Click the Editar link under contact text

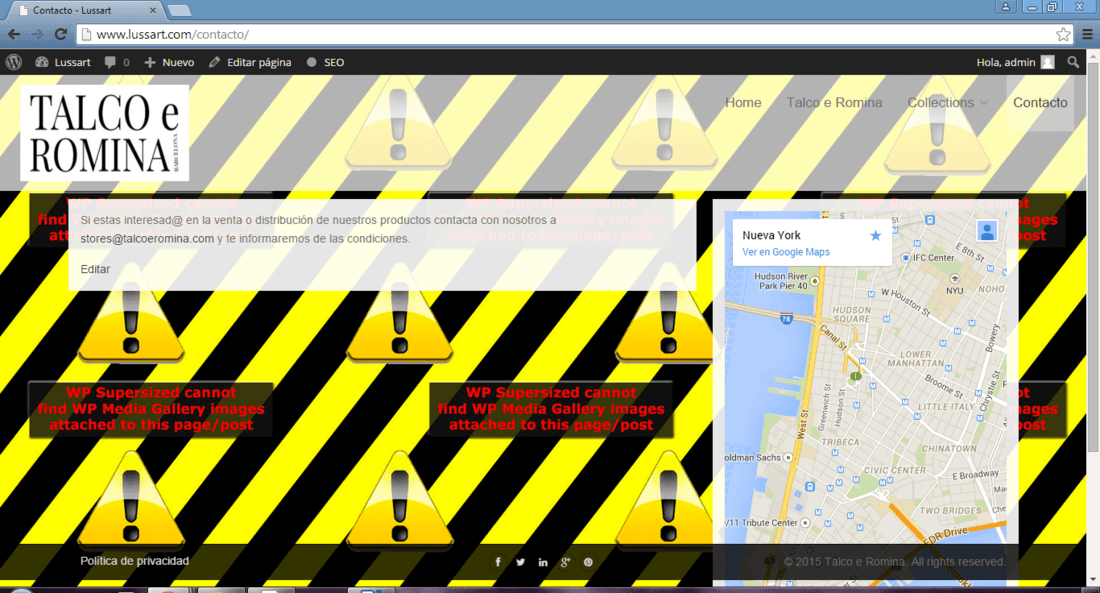click(x=95, y=269)
